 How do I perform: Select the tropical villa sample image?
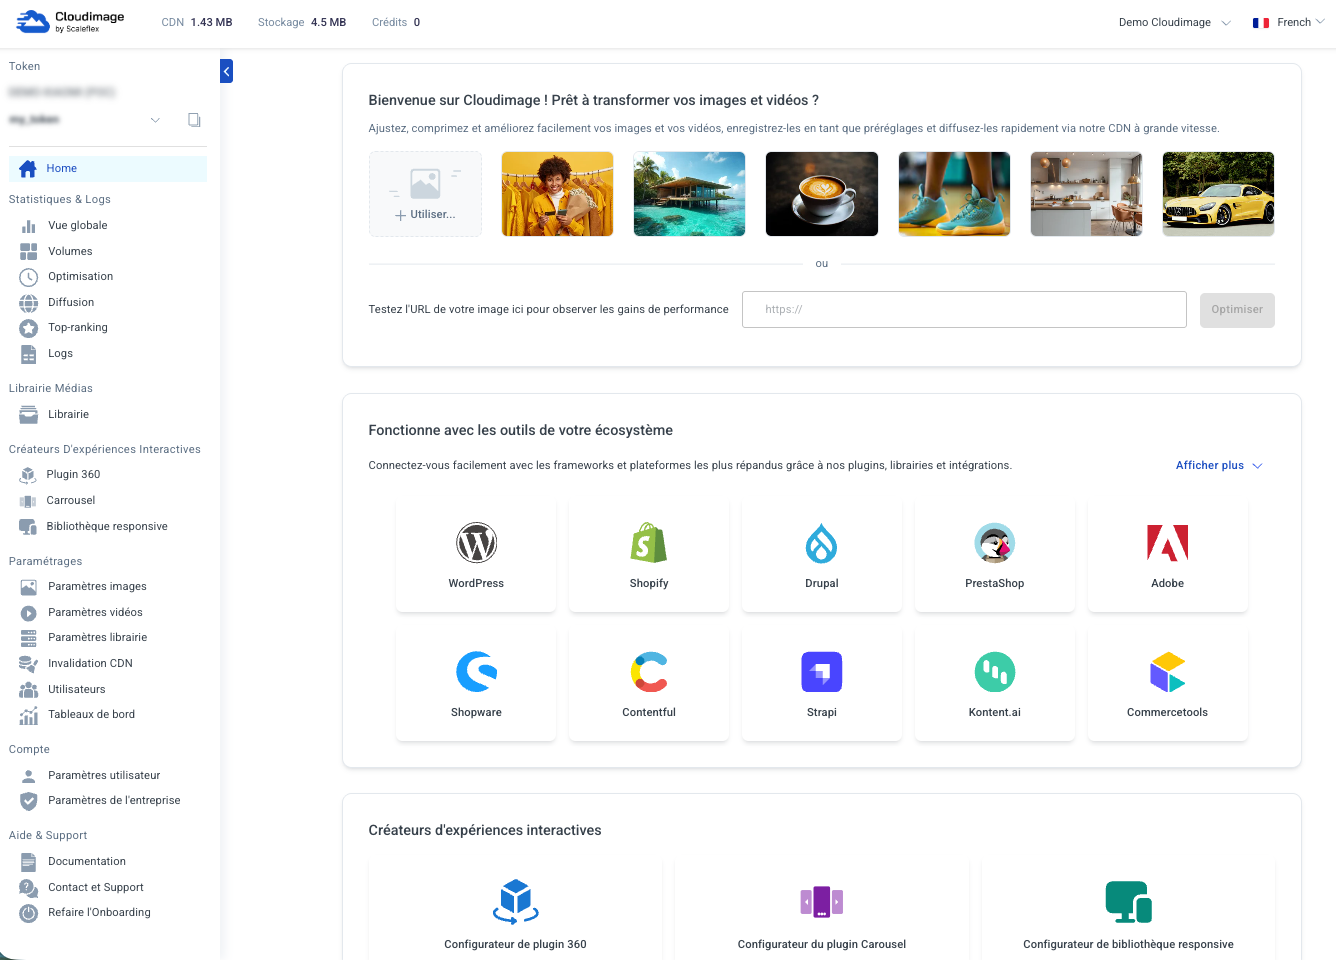click(x=690, y=194)
